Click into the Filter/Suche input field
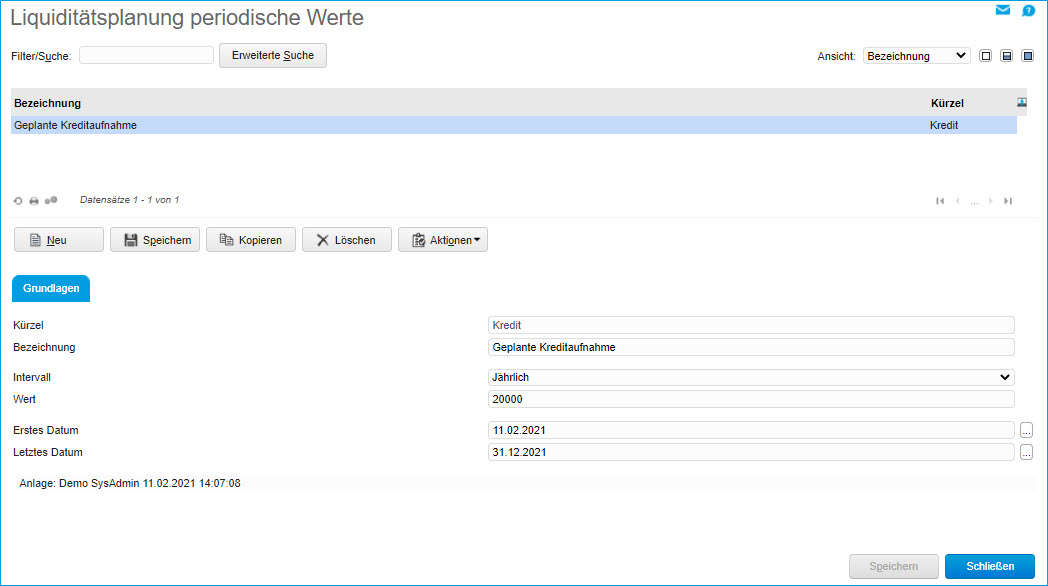The image size is (1048, 586). pyautogui.click(x=146, y=55)
